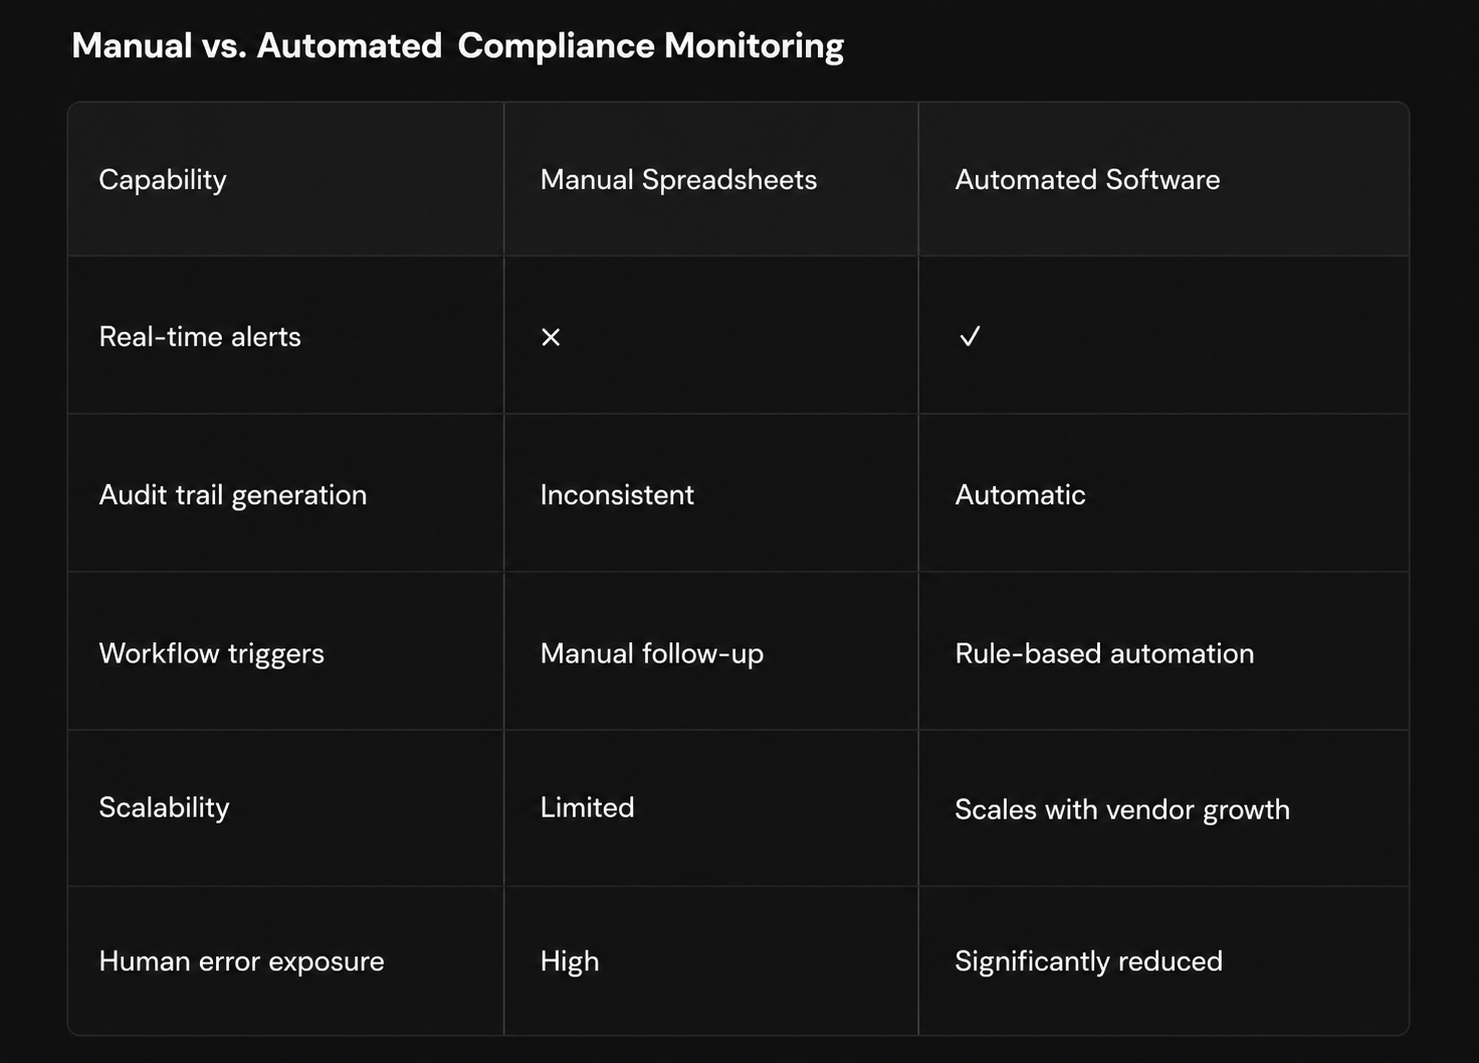
Task: Click the X mark under Manual Spreadsheets
Action: [x=550, y=337]
